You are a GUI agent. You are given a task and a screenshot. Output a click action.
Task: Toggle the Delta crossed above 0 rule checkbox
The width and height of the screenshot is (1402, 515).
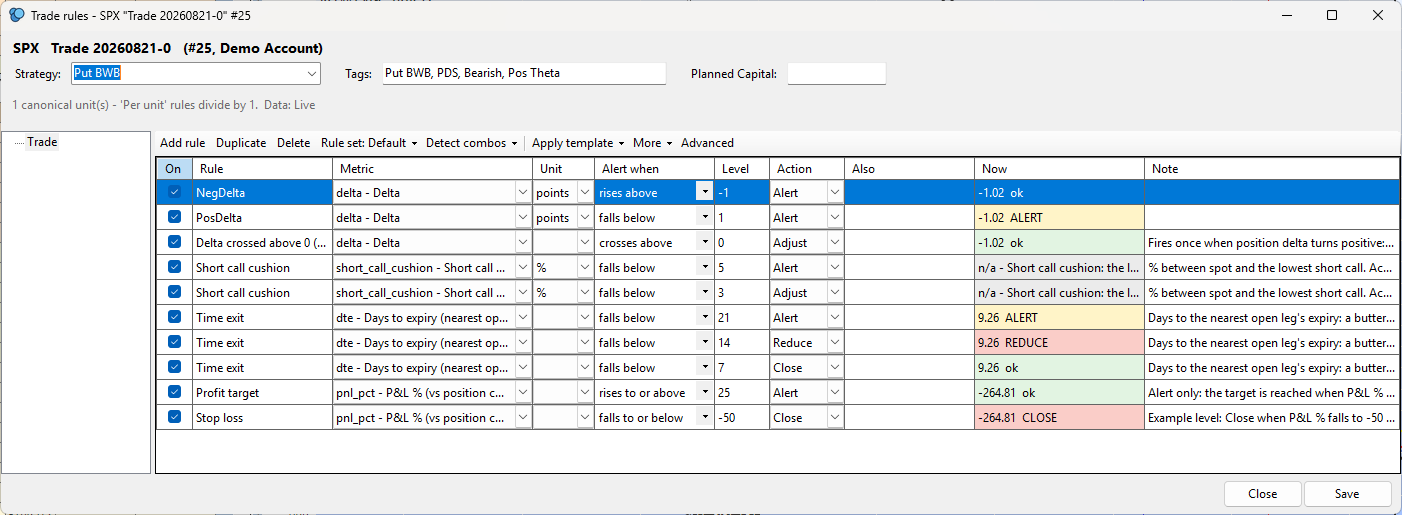(175, 242)
